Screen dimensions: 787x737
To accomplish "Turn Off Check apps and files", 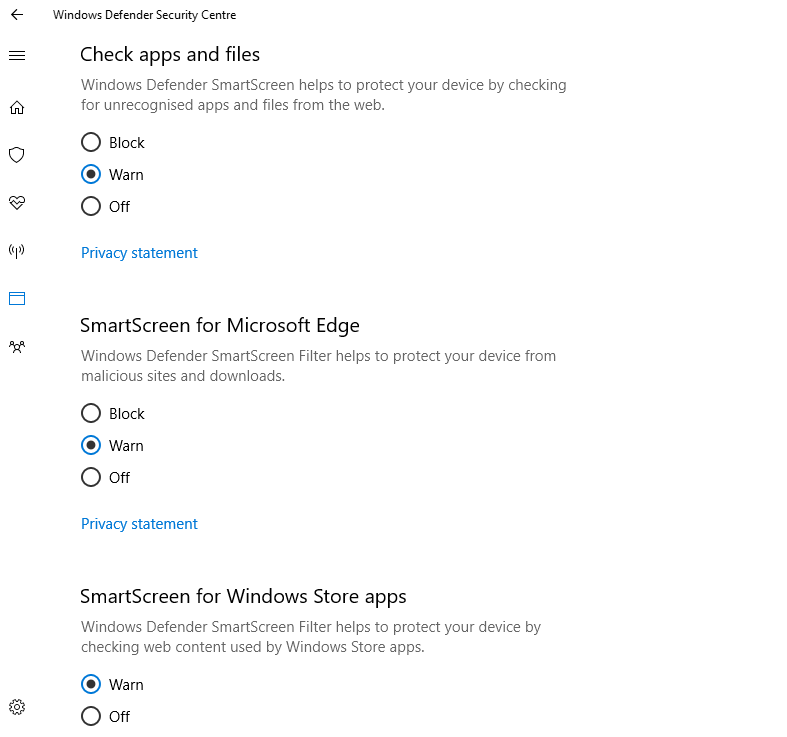I will (91, 207).
